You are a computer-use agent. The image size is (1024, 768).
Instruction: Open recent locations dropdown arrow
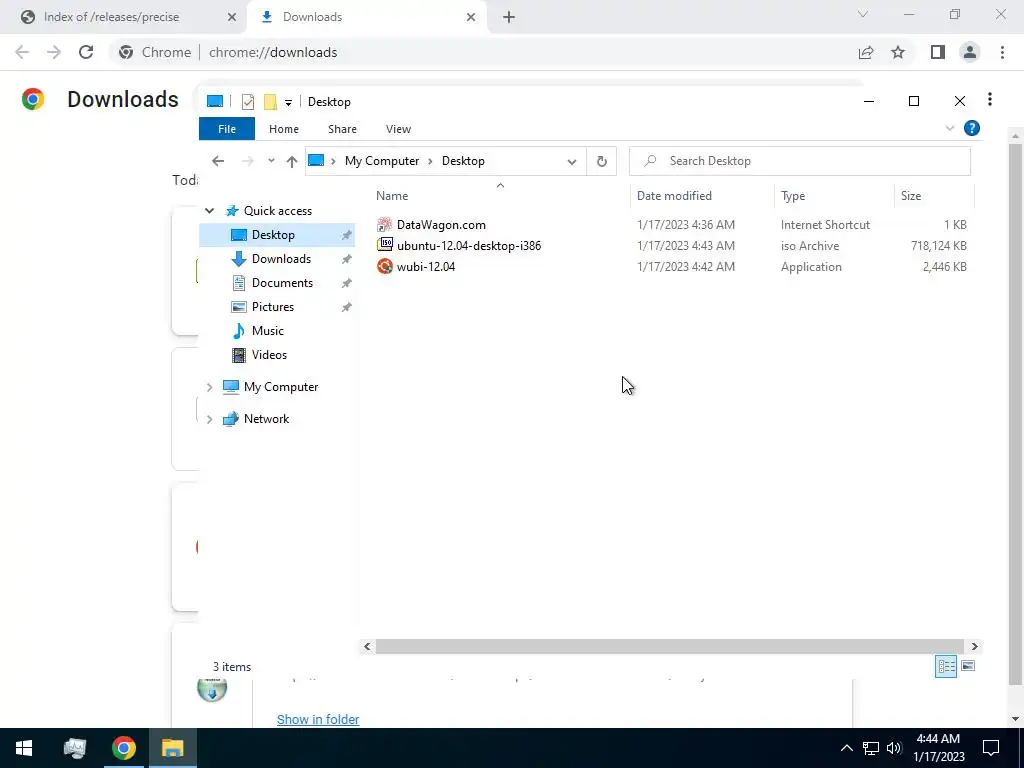(271, 161)
